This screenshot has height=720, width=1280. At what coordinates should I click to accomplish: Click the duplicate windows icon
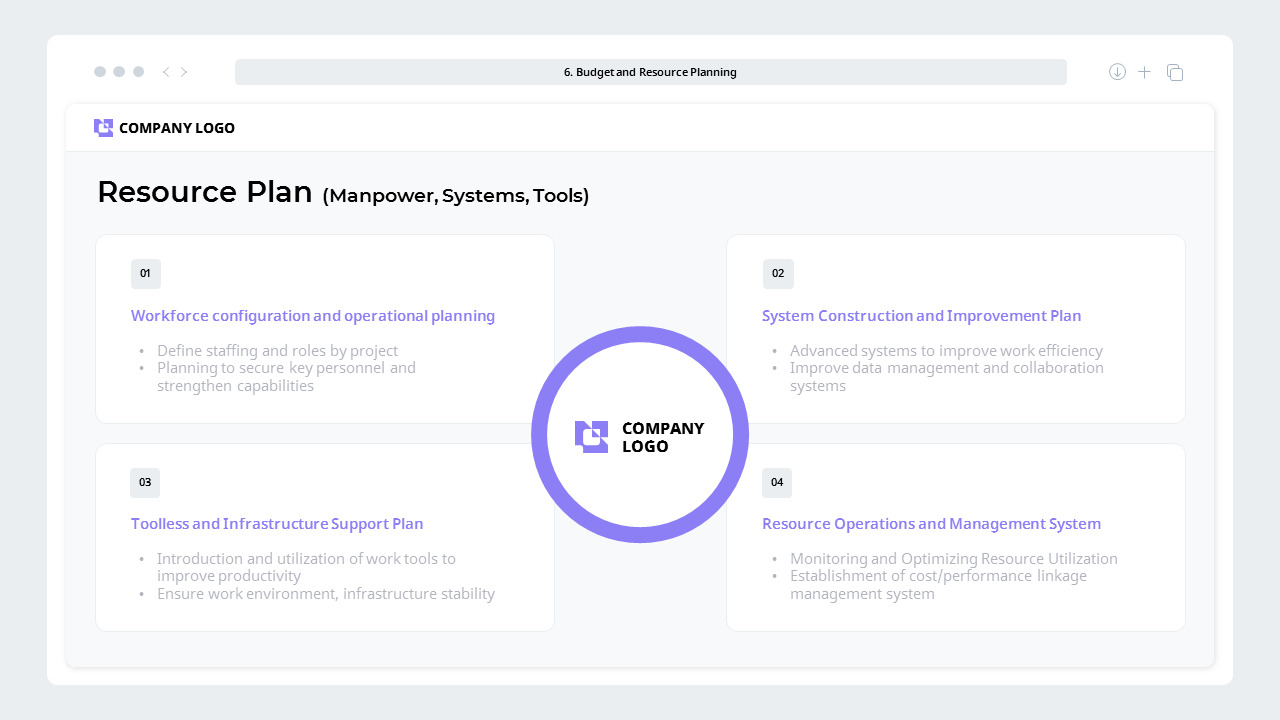[x=1175, y=72]
